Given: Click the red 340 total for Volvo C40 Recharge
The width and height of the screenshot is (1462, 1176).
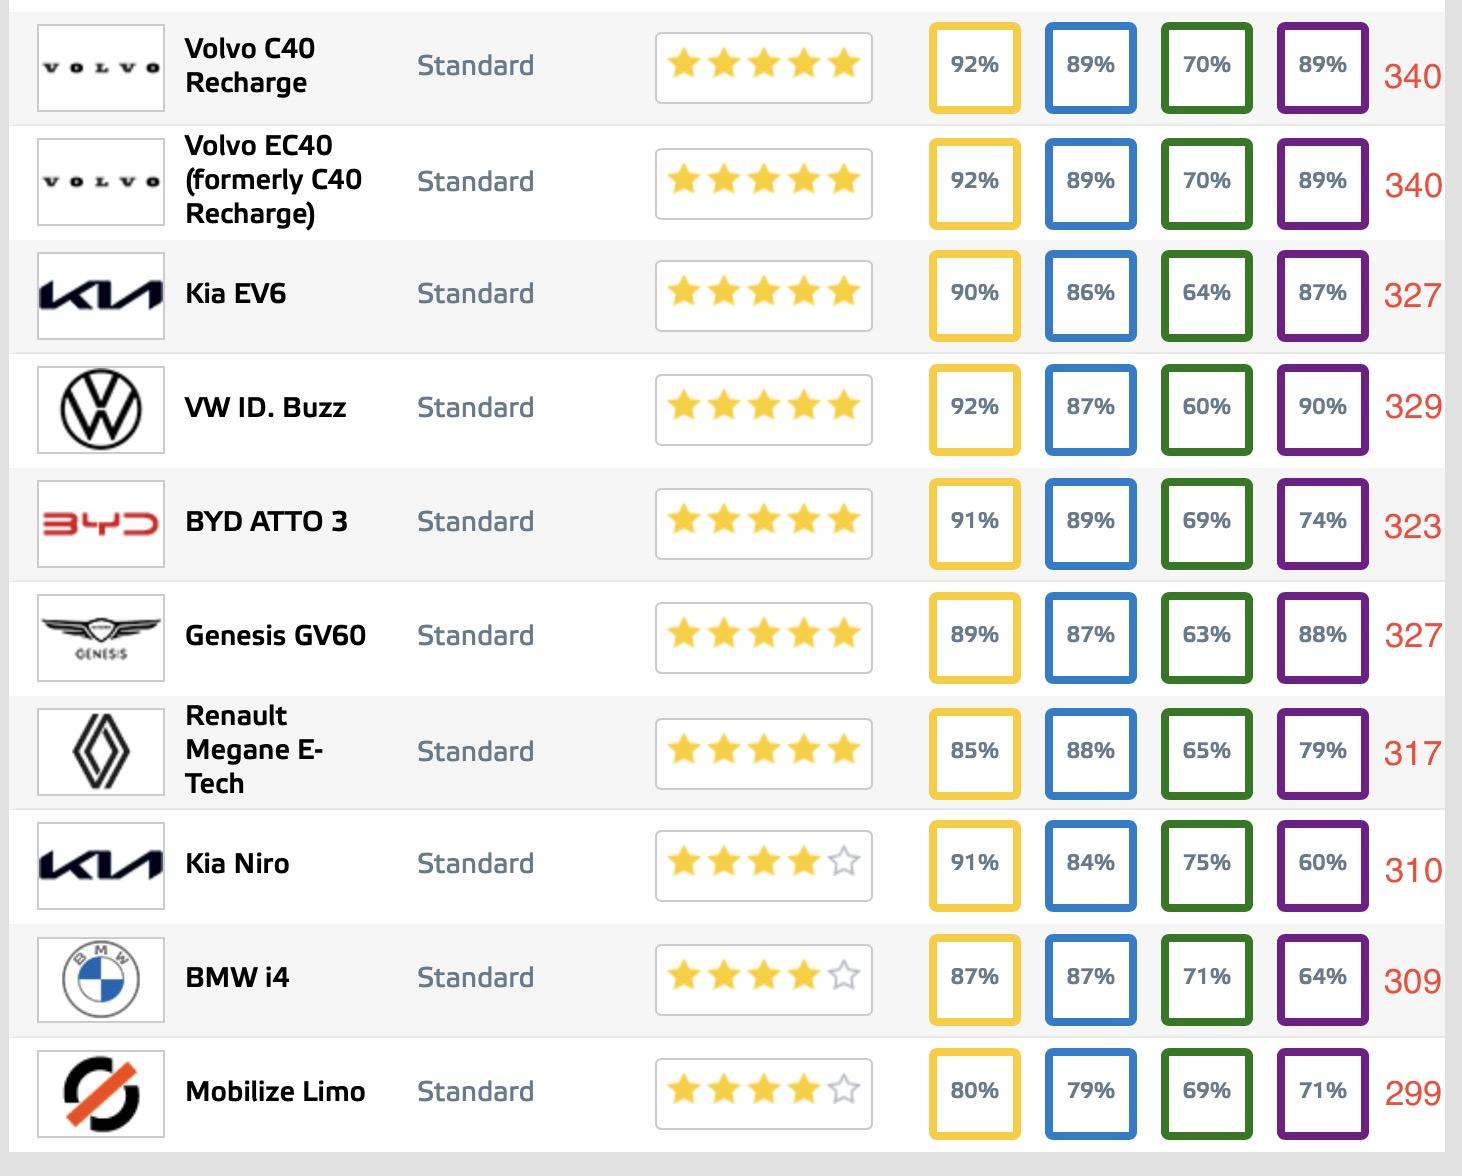Looking at the screenshot, I should click(x=1412, y=77).
